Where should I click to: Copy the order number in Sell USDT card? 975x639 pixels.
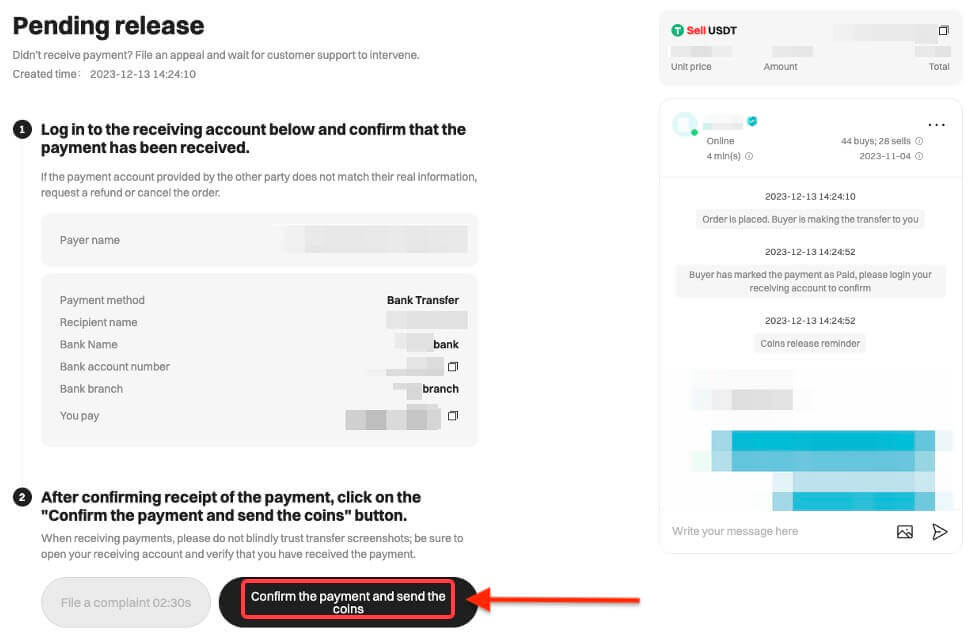click(943, 31)
